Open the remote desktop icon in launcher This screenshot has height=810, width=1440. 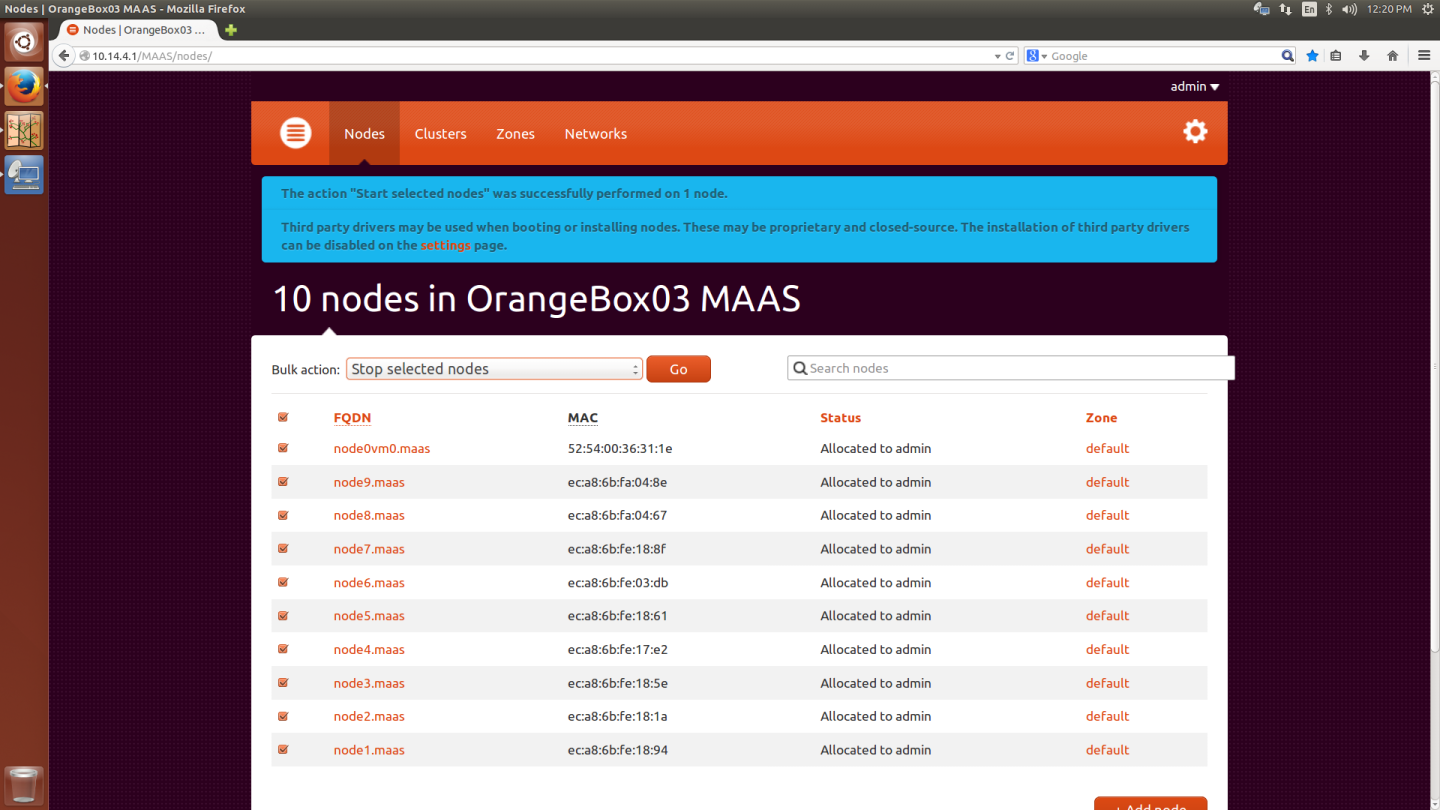[x=24, y=175]
